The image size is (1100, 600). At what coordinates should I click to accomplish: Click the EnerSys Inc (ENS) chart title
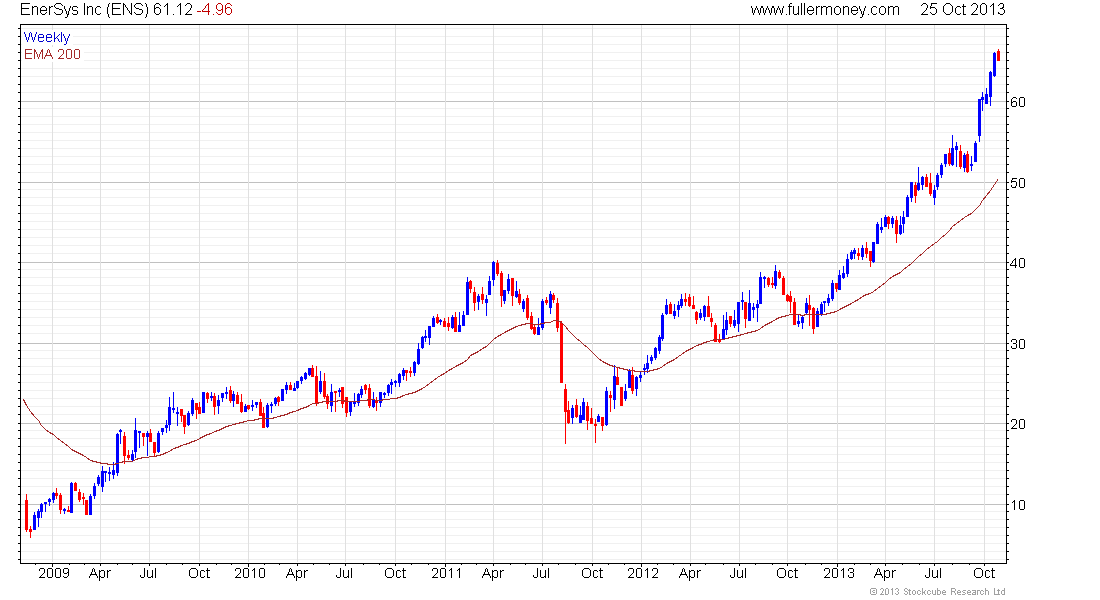[x=84, y=10]
